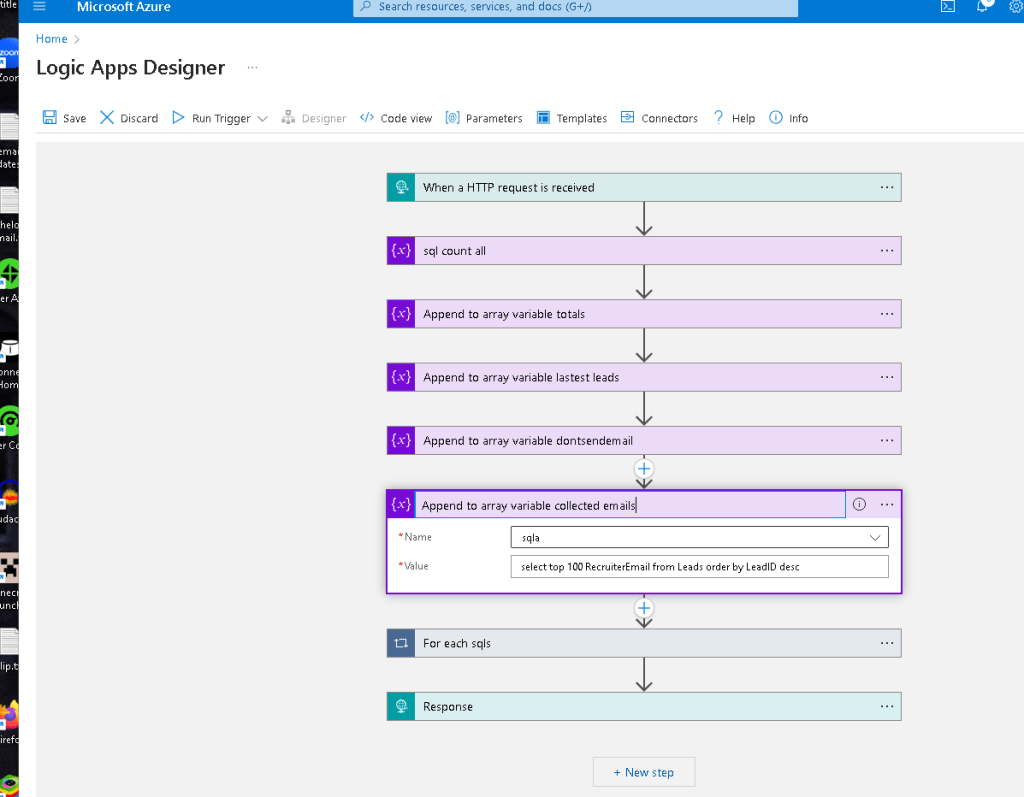
Task: Expand the Run Trigger dropdown chevron
Action: (263, 118)
